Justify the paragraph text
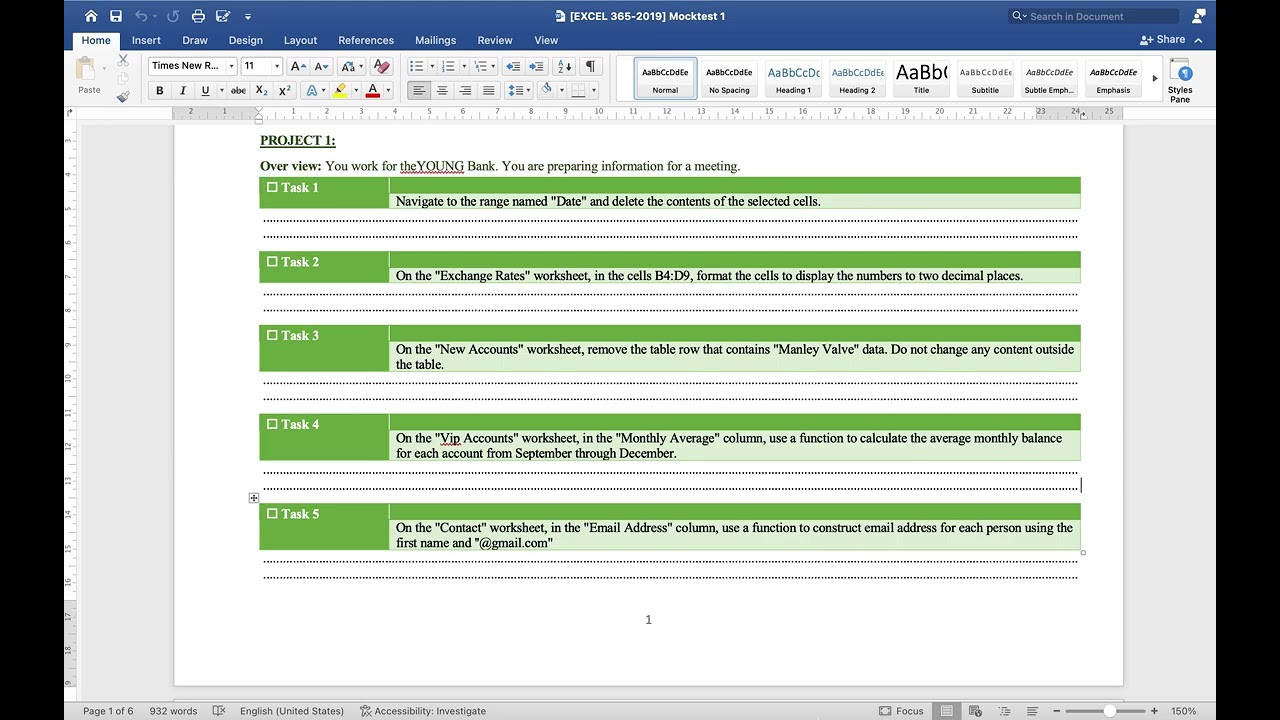 click(x=488, y=90)
